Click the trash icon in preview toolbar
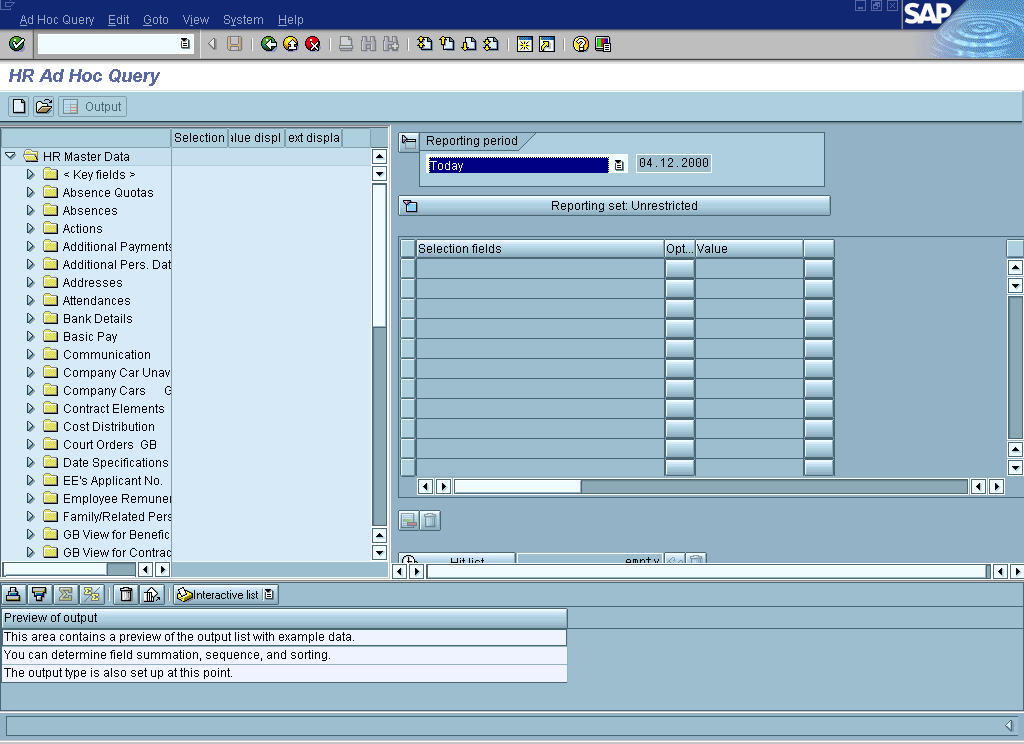 pos(126,594)
